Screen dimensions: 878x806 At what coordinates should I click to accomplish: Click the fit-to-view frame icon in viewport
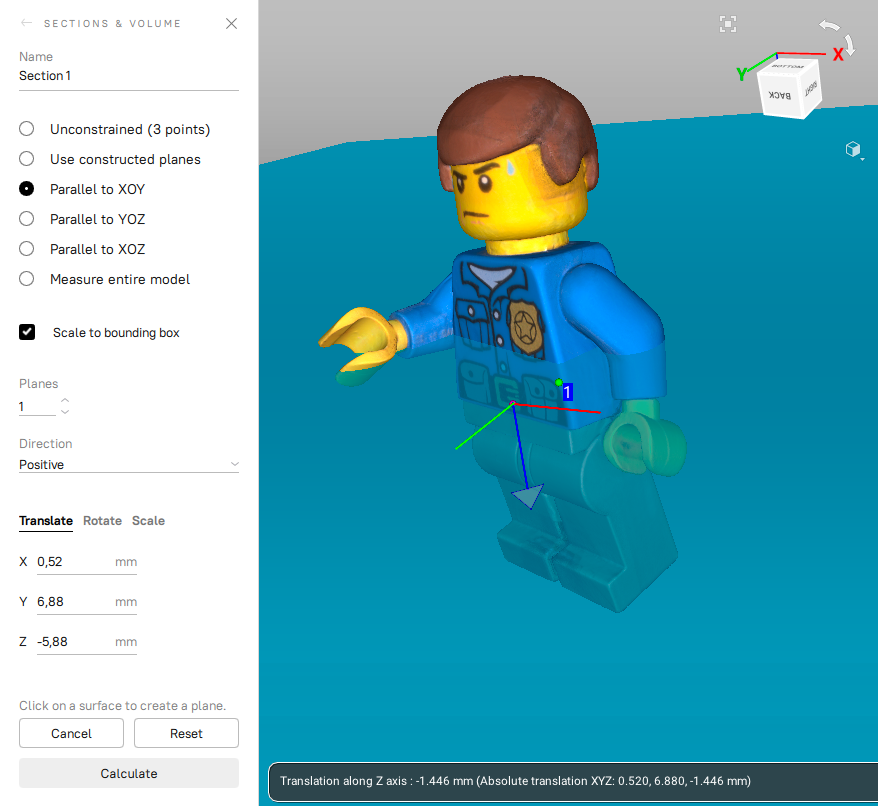click(727, 24)
